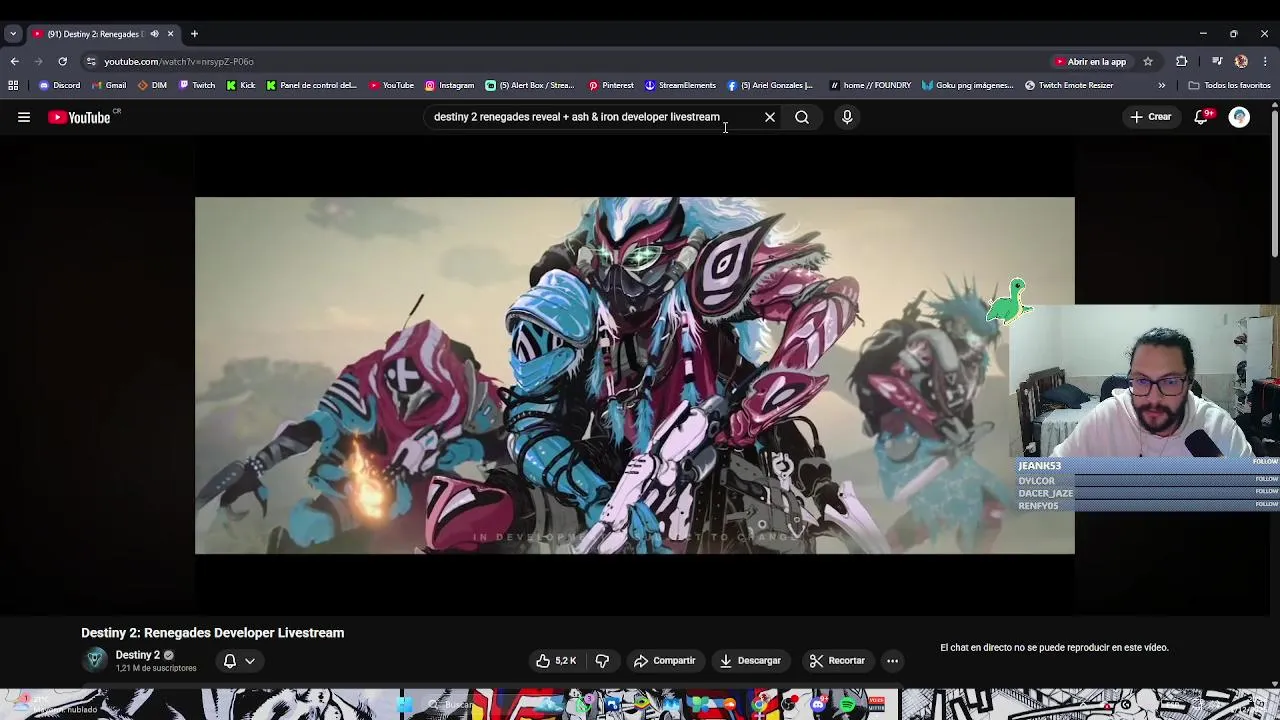Bookmark this page with the star
The height and width of the screenshot is (720, 1280).
pos(1148,62)
